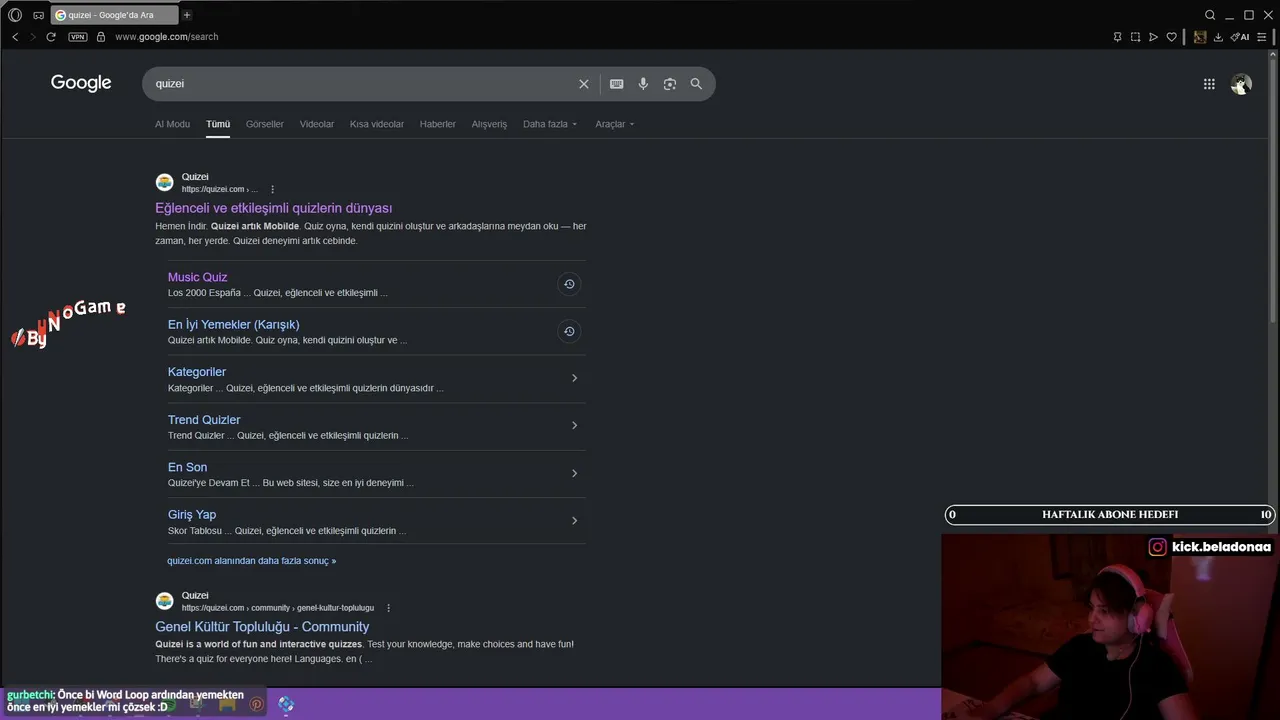Toggle the VPN badge in address bar
The image size is (1280, 720).
[78, 37]
